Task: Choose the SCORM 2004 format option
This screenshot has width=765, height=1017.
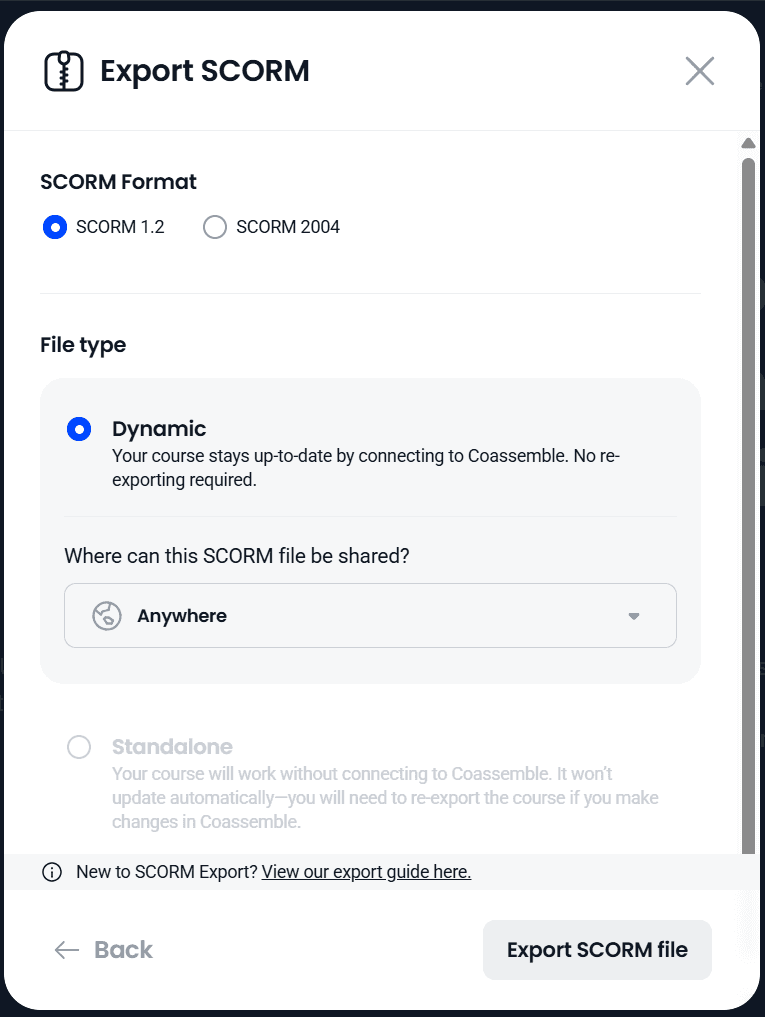Action: coord(215,227)
